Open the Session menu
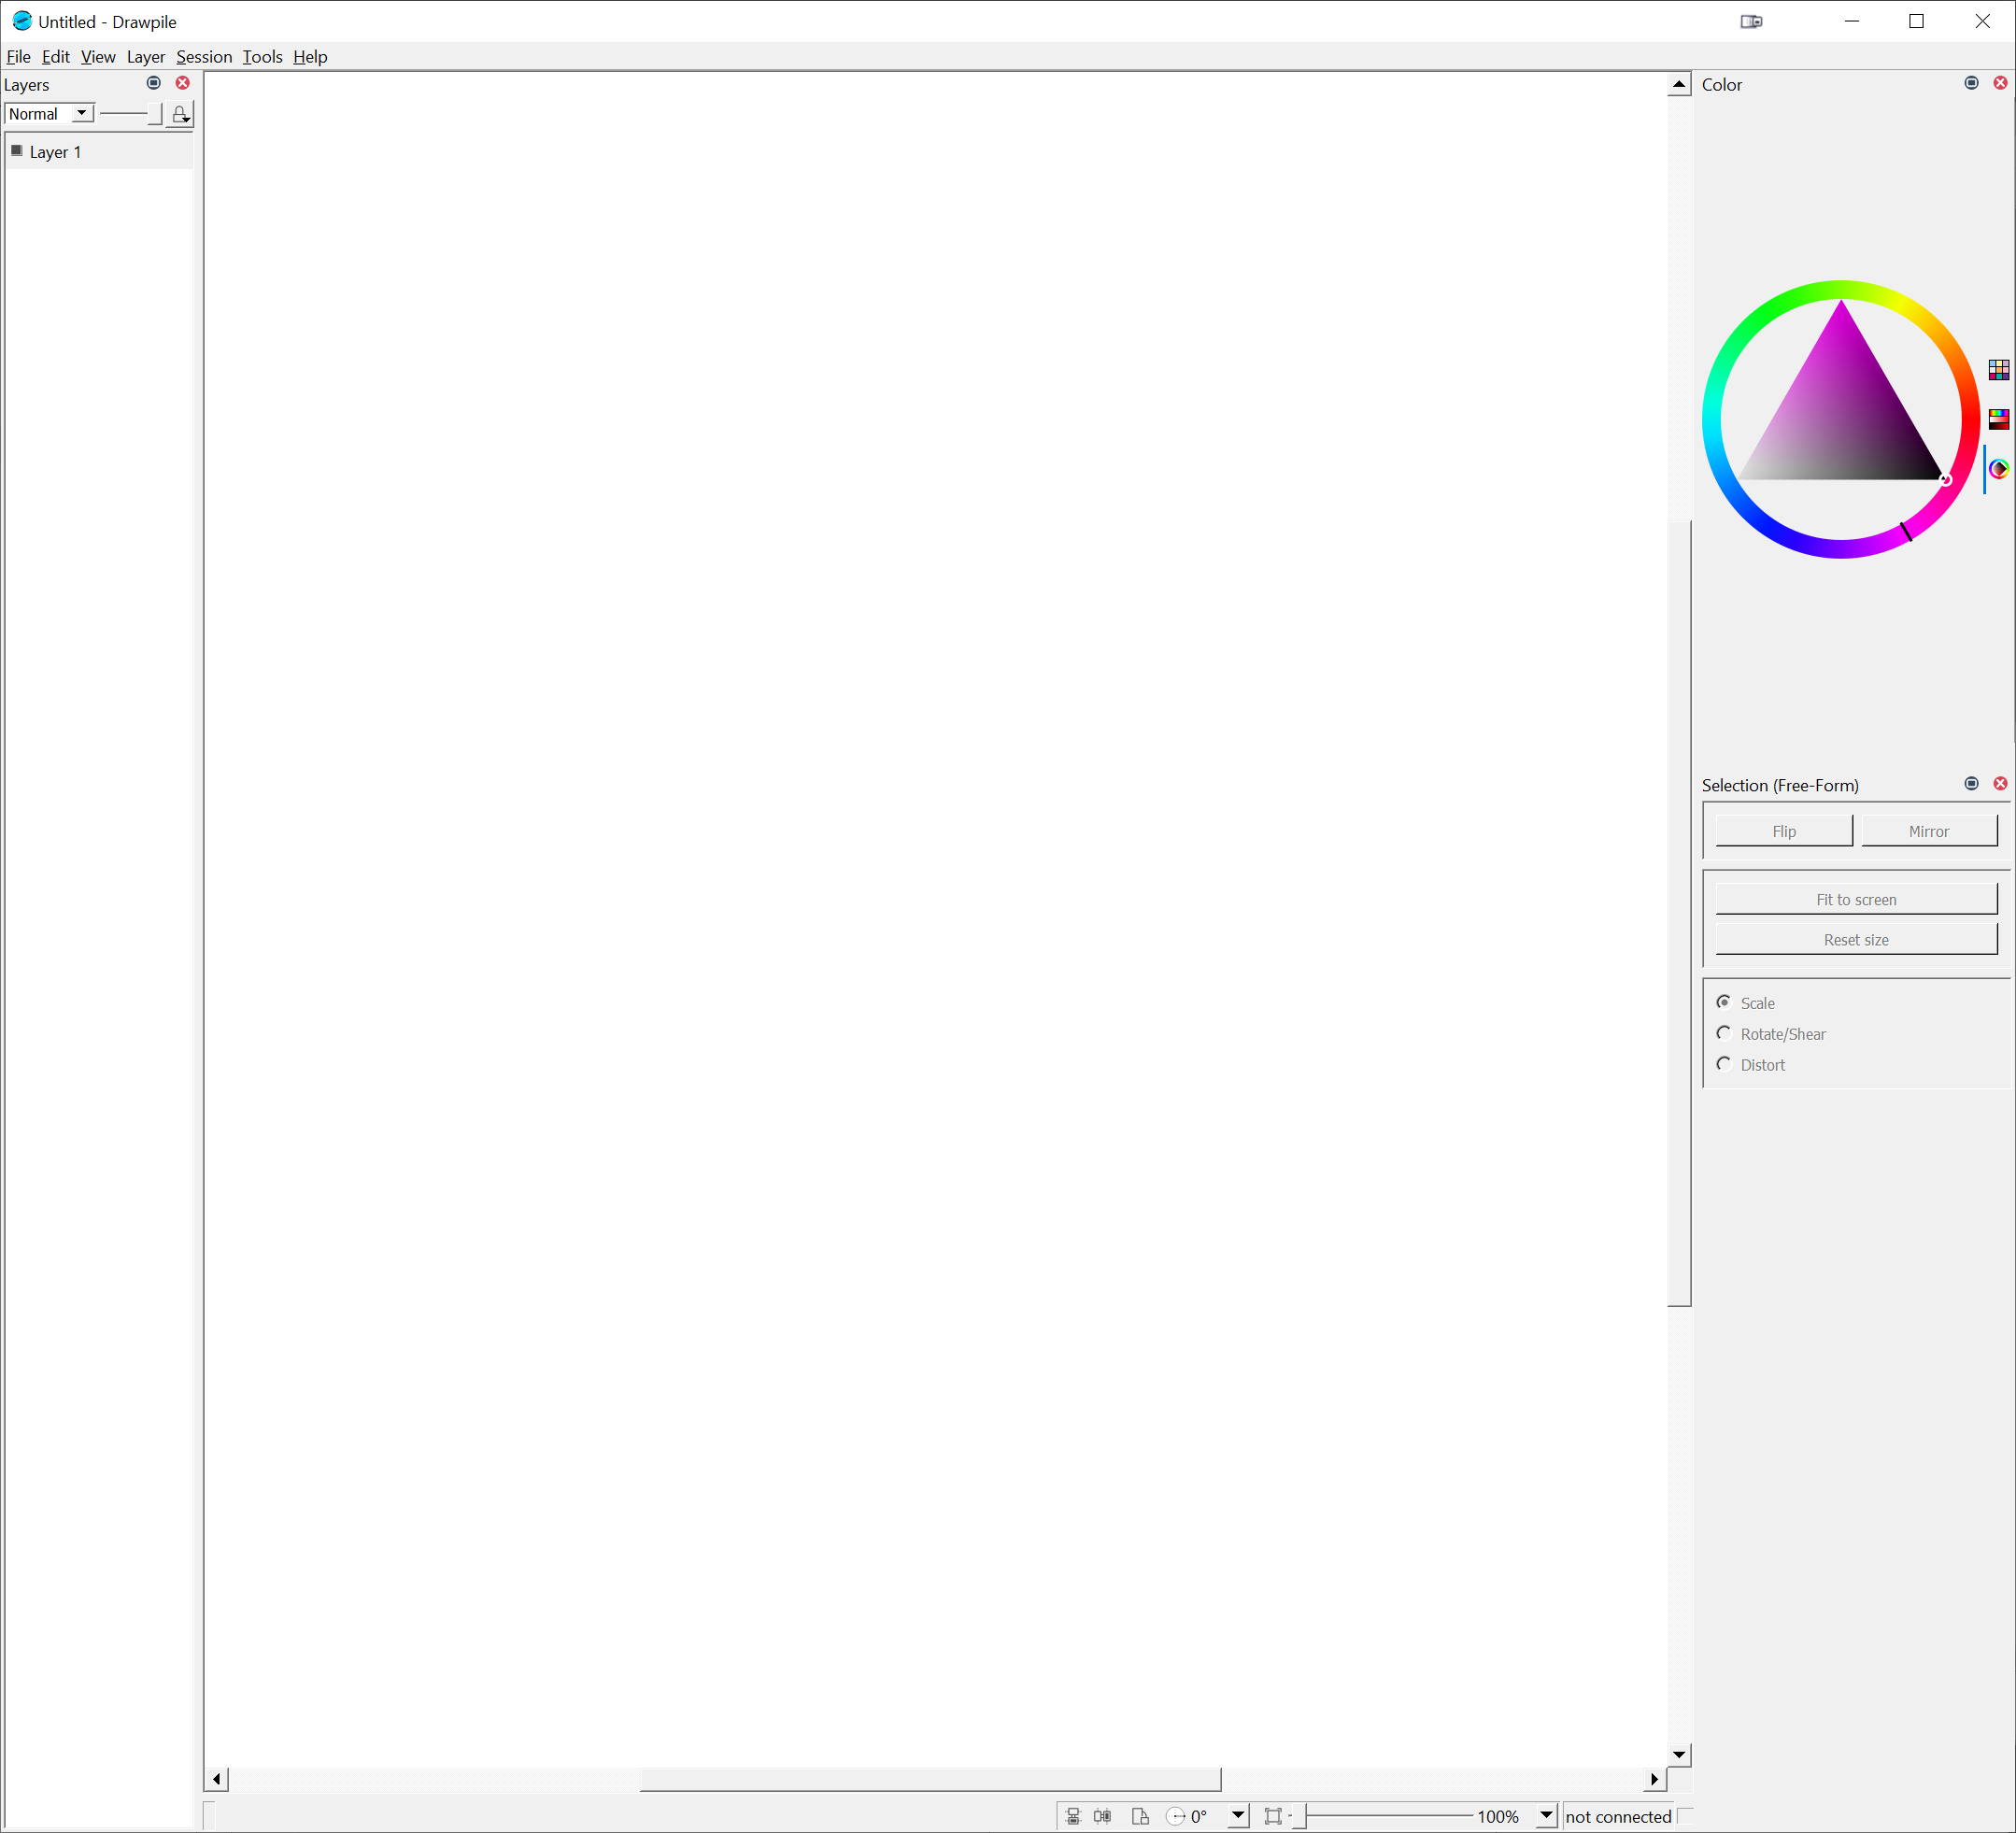This screenshot has height=1833, width=2016. click(204, 57)
